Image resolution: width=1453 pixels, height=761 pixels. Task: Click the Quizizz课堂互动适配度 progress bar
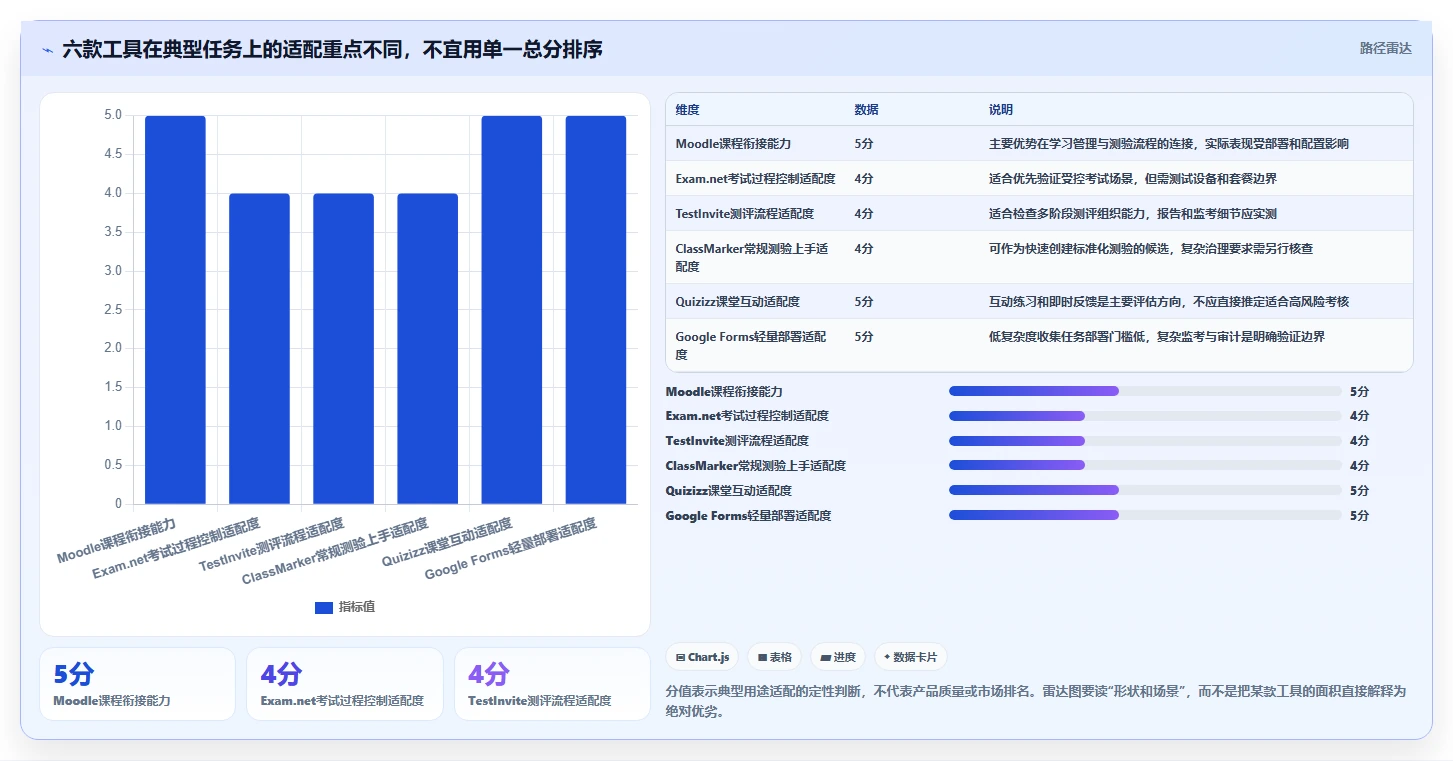click(1145, 490)
